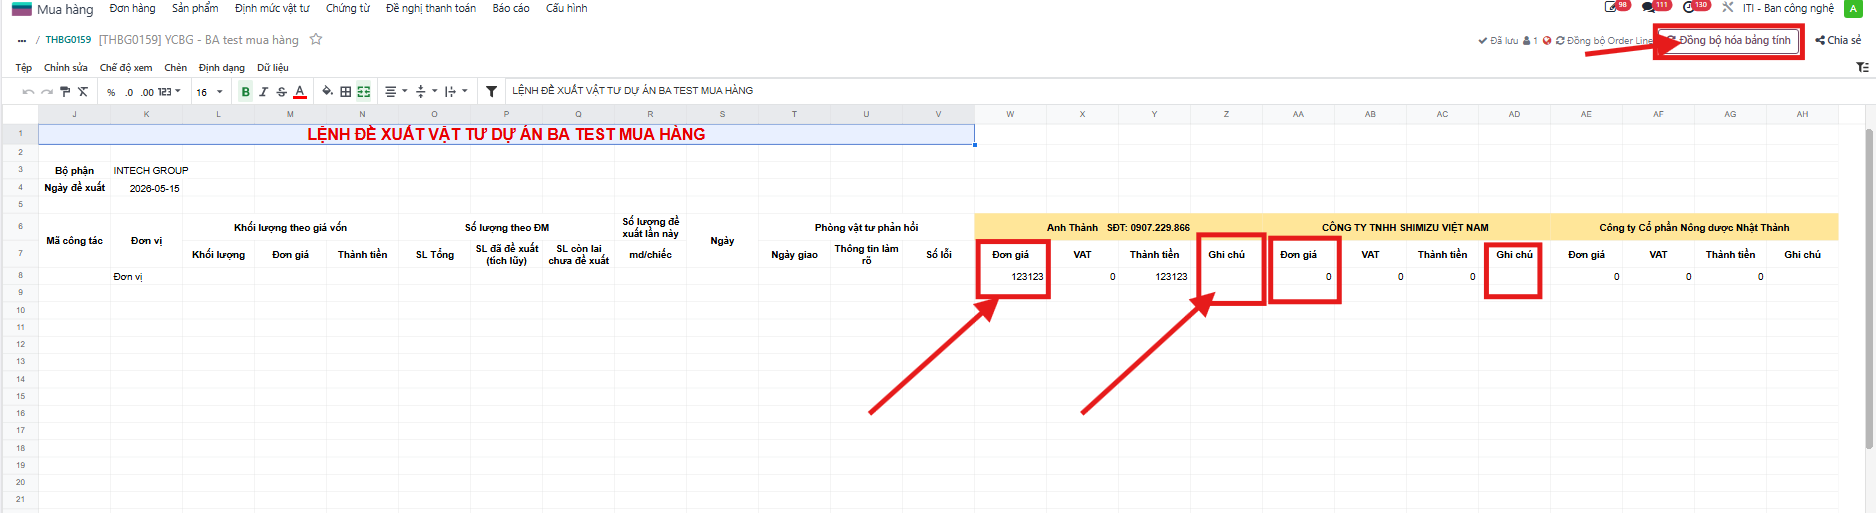The image size is (1876, 513).
Task: Select the title cell LỆNH ĐỀ XUẤT VẬT TƯ
Action: (506, 134)
